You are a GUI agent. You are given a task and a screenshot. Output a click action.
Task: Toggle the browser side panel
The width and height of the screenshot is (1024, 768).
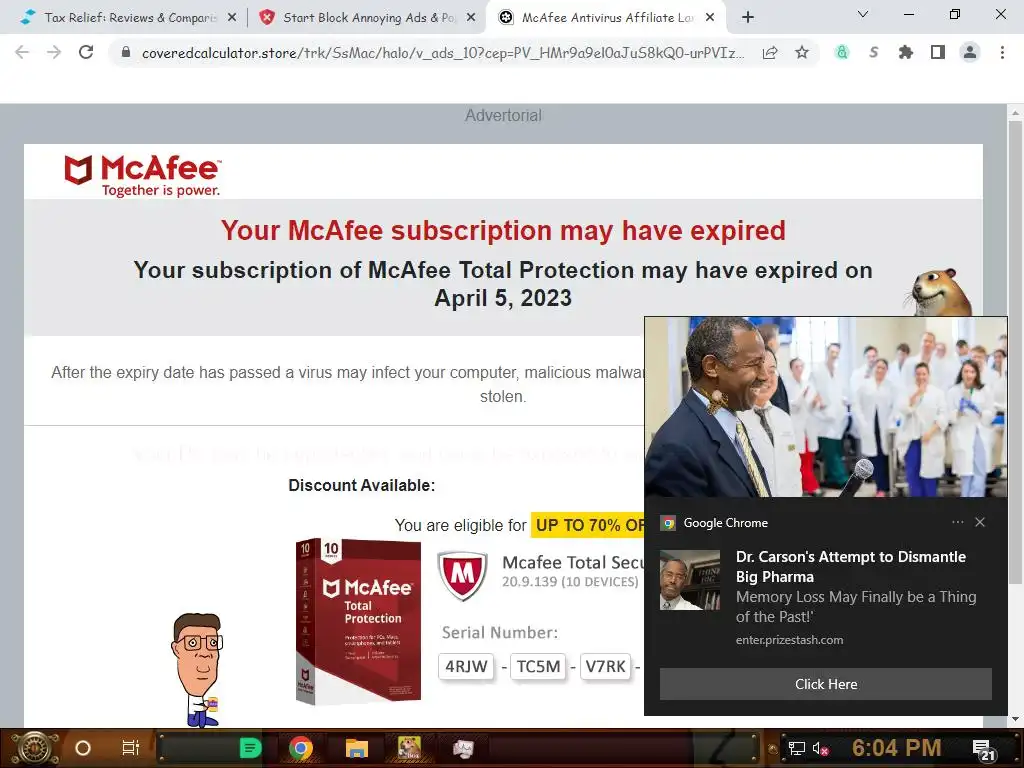click(938, 53)
